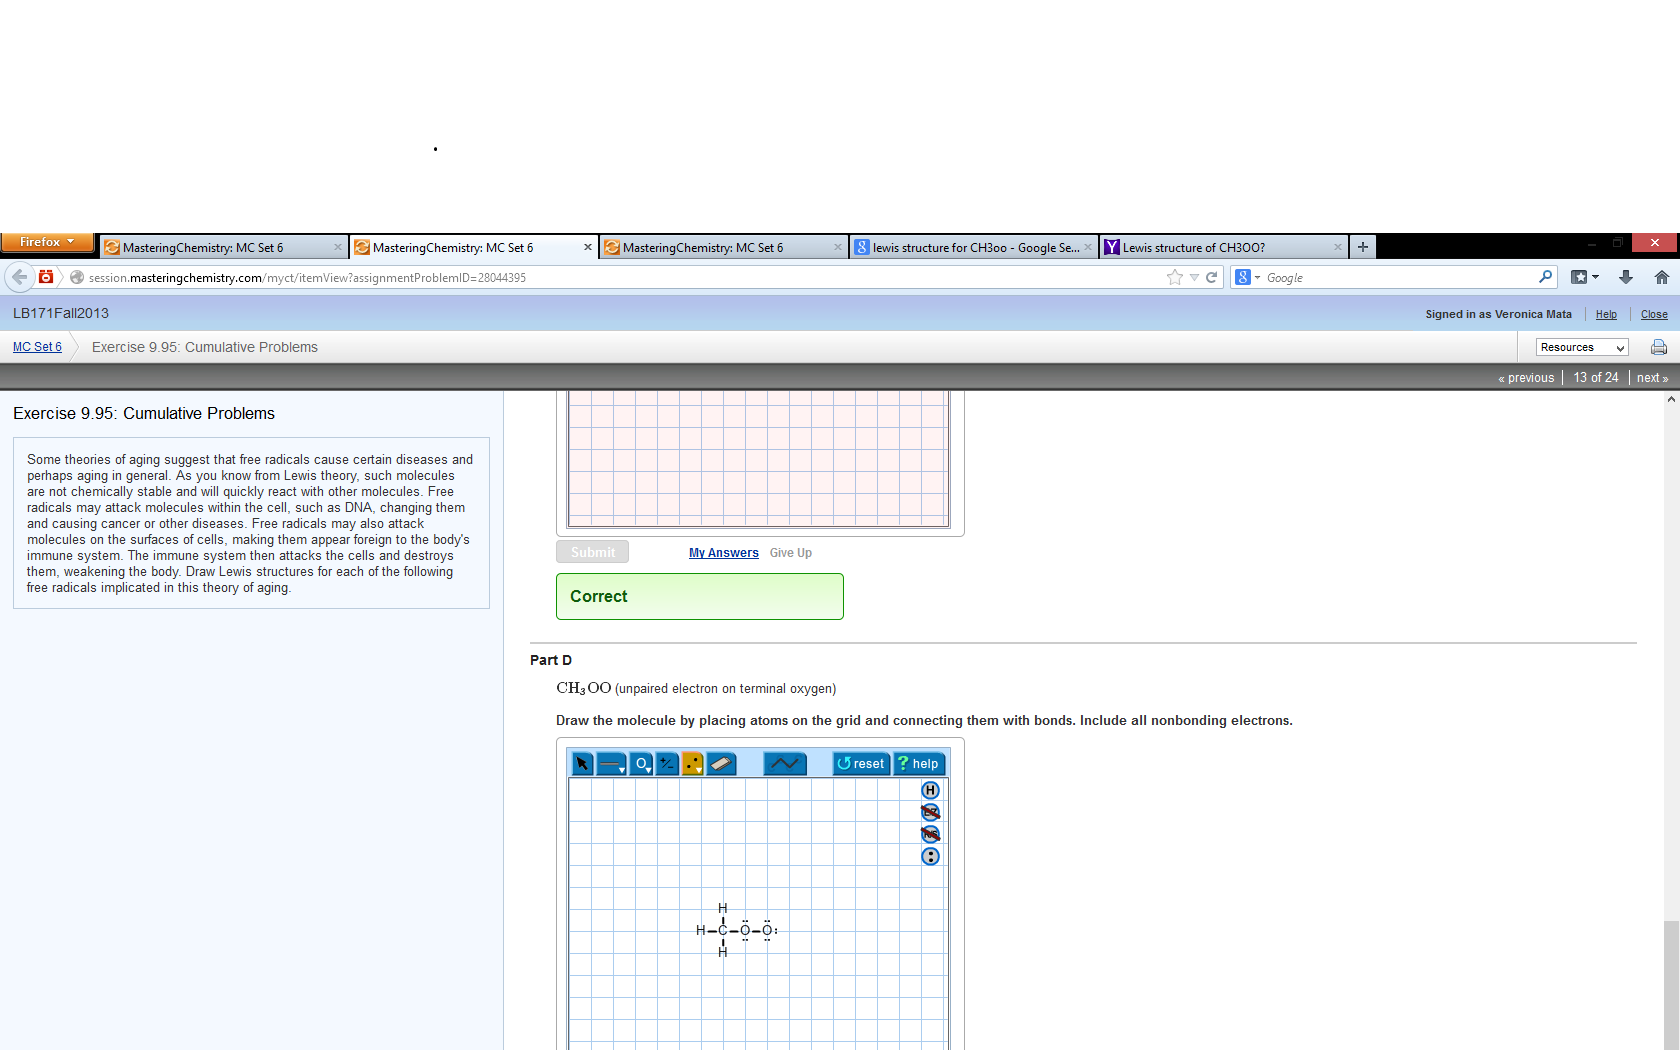Select the eraser tool
The width and height of the screenshot is (1680, 1050).
tap(721, 764)
